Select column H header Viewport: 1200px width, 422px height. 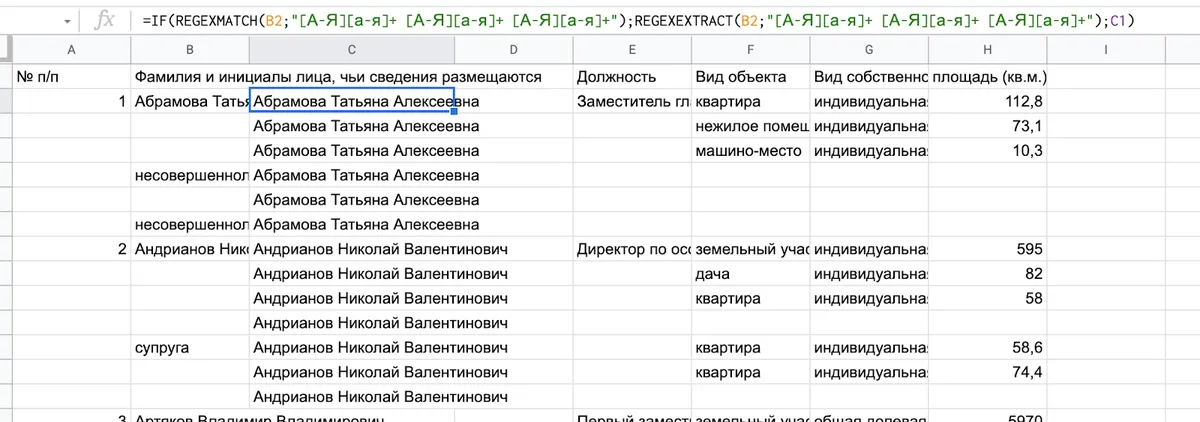point(988,50)
